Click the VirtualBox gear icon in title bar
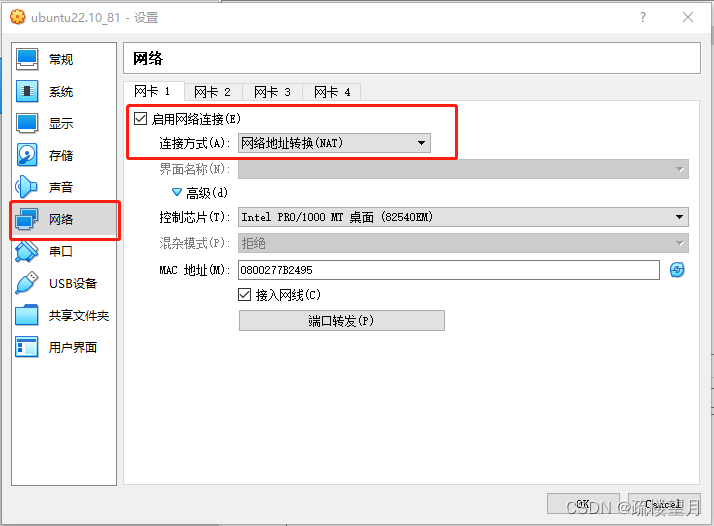Image resolution: width=714 pixels, height=526 pixels. coord(17,17)
